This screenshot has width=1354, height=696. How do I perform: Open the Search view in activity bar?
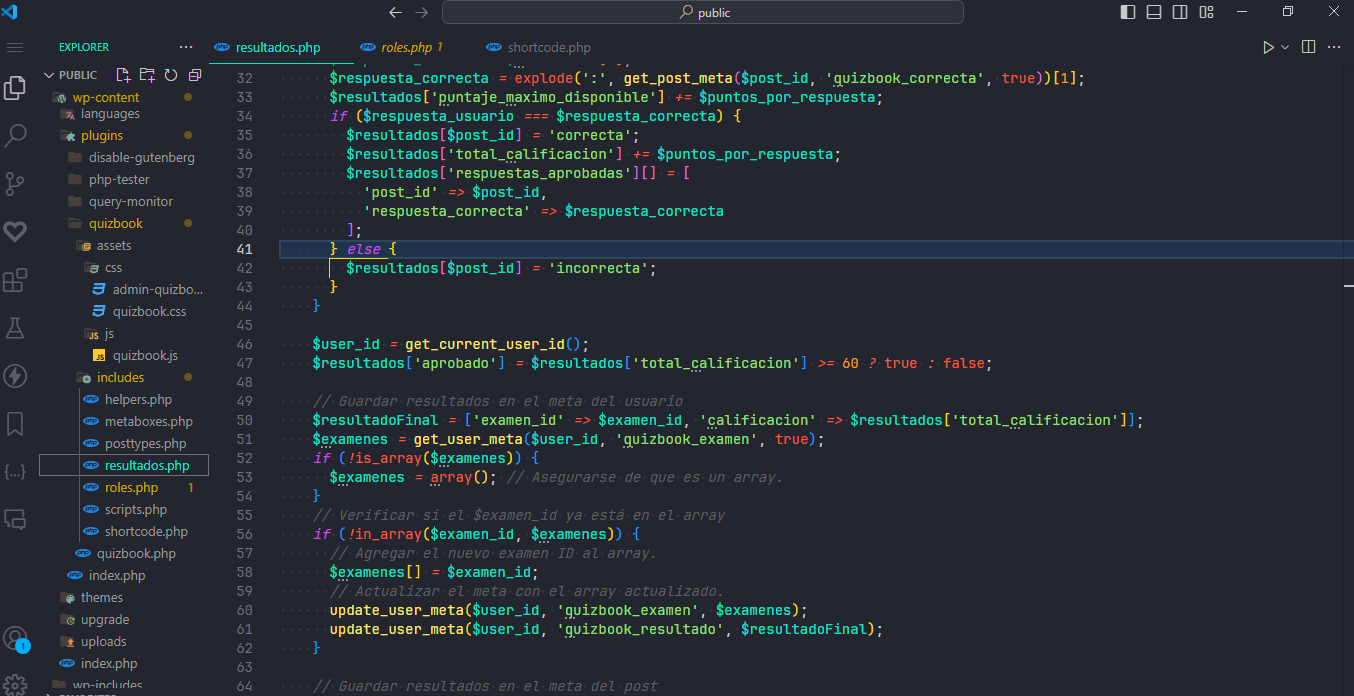click(x=15, y=136)
